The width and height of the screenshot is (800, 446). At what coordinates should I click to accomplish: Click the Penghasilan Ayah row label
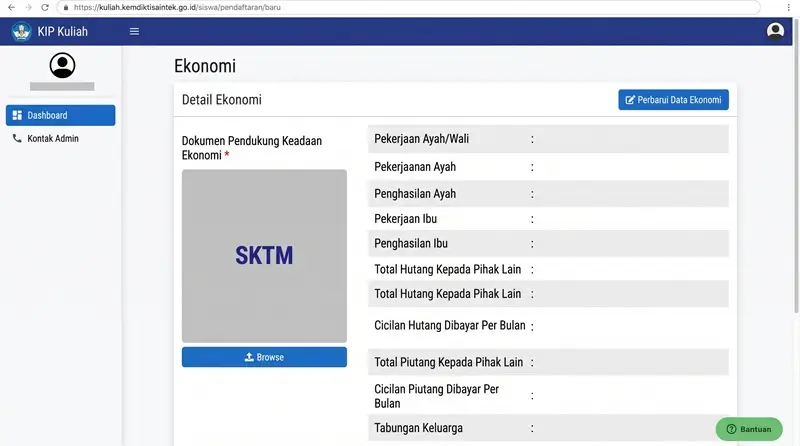(x=415, y=194)
